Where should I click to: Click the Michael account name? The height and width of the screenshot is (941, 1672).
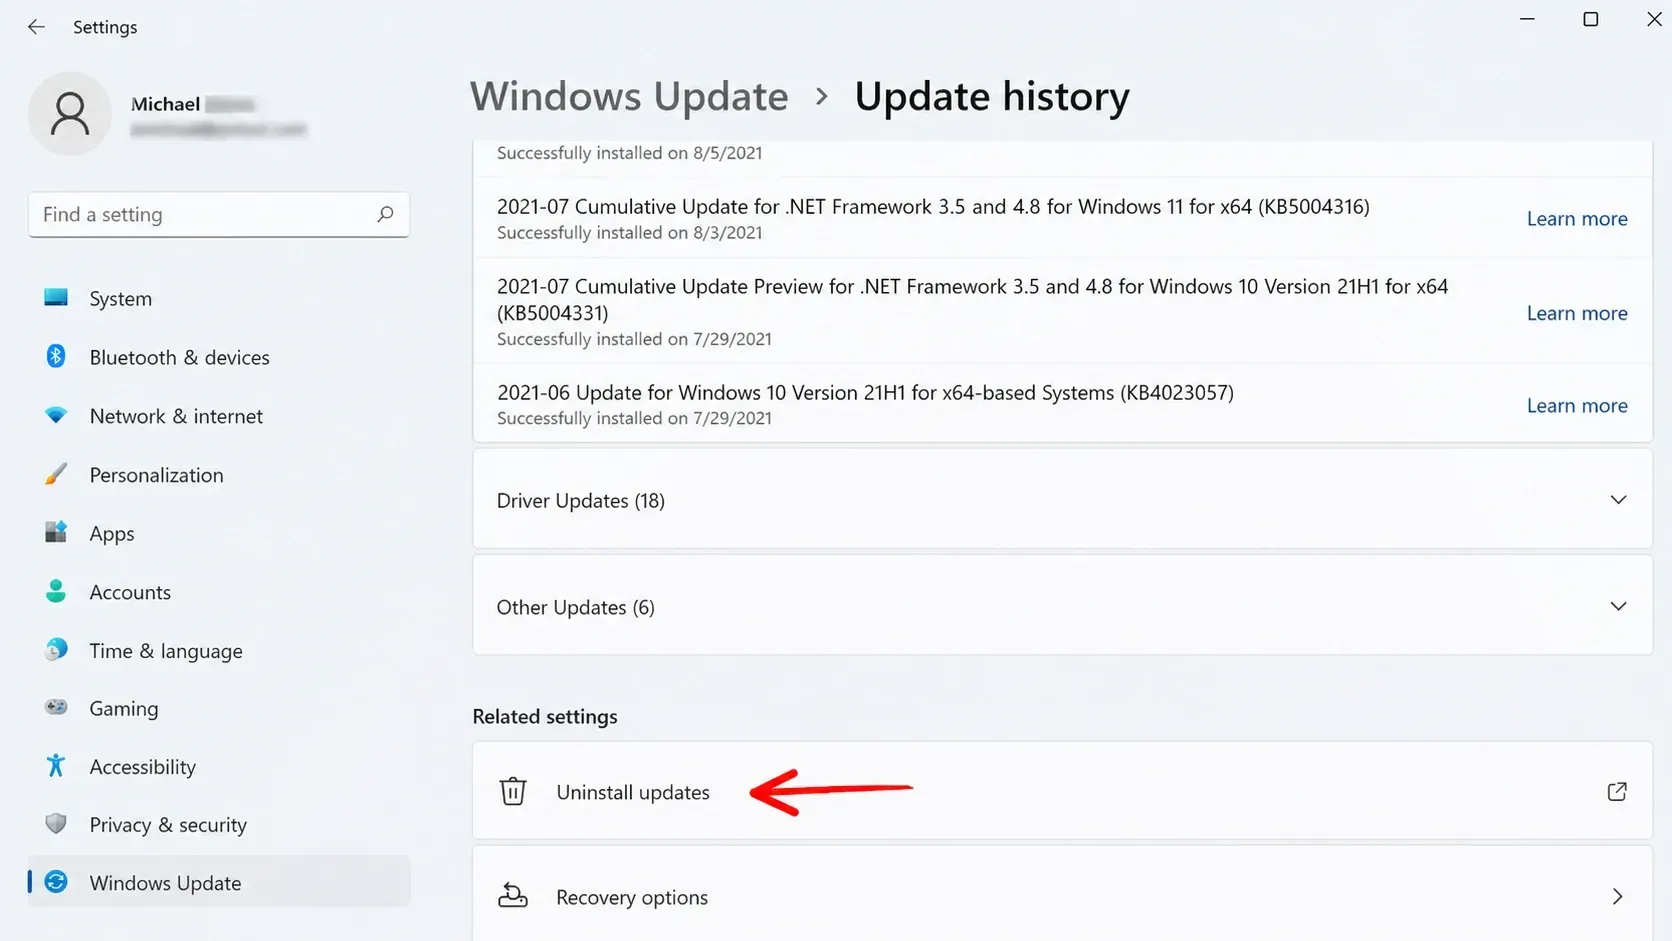pos(165,104)
